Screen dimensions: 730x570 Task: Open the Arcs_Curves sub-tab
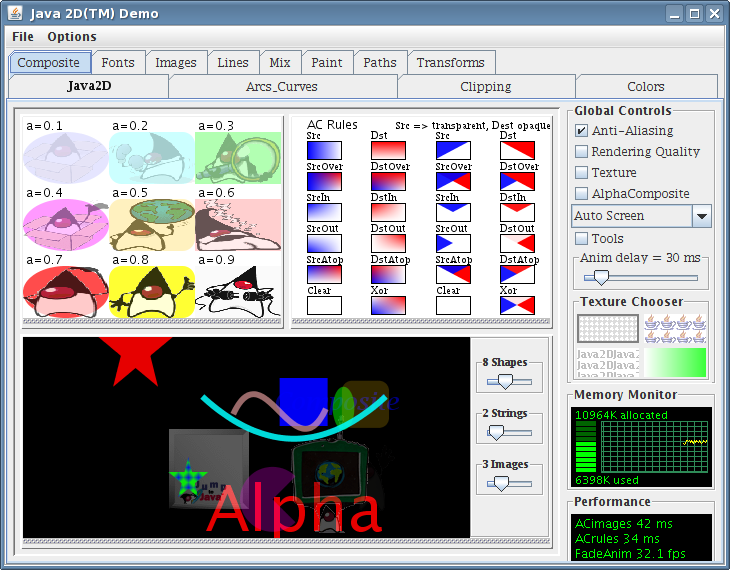[281, 87]
